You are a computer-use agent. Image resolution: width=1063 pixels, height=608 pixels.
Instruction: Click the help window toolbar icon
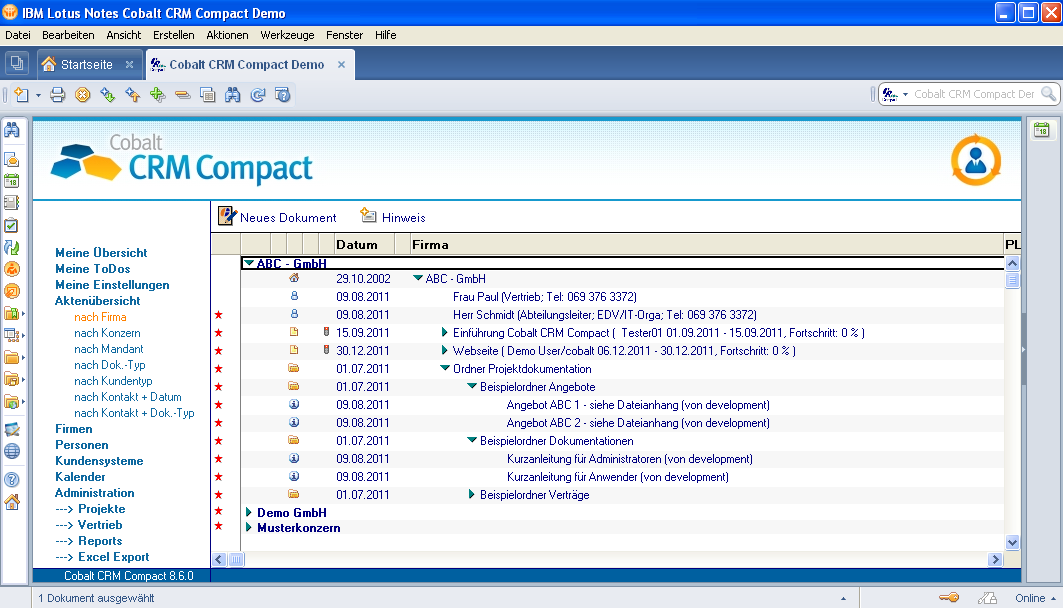pyautogui.click(x=283, y=95)
